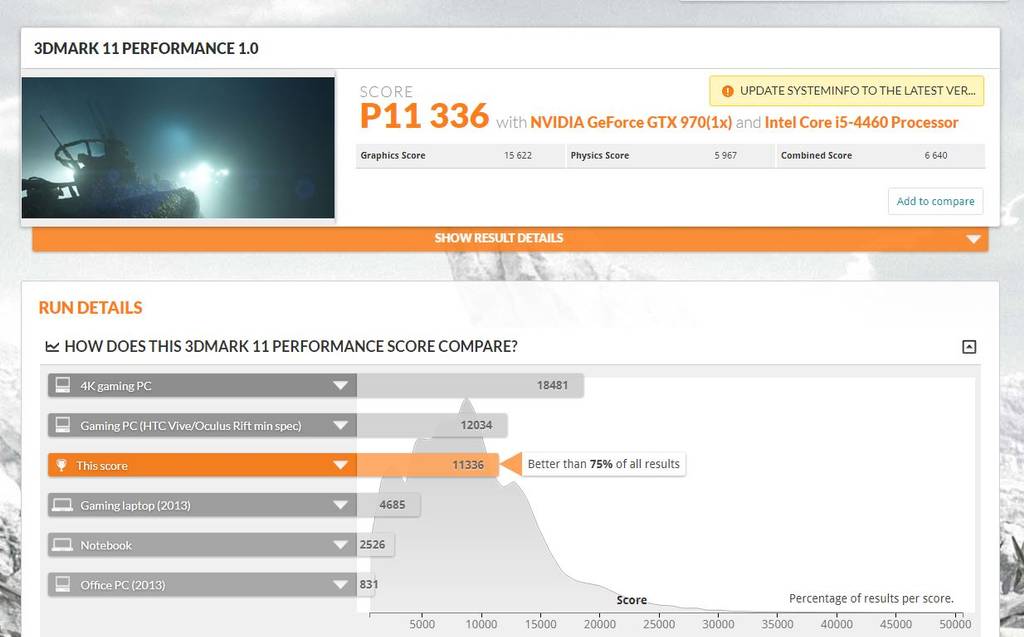Screen dimensions: 1024x637
Task: Click the underwater benchmark thumbnail image
Action: (178, 148)
